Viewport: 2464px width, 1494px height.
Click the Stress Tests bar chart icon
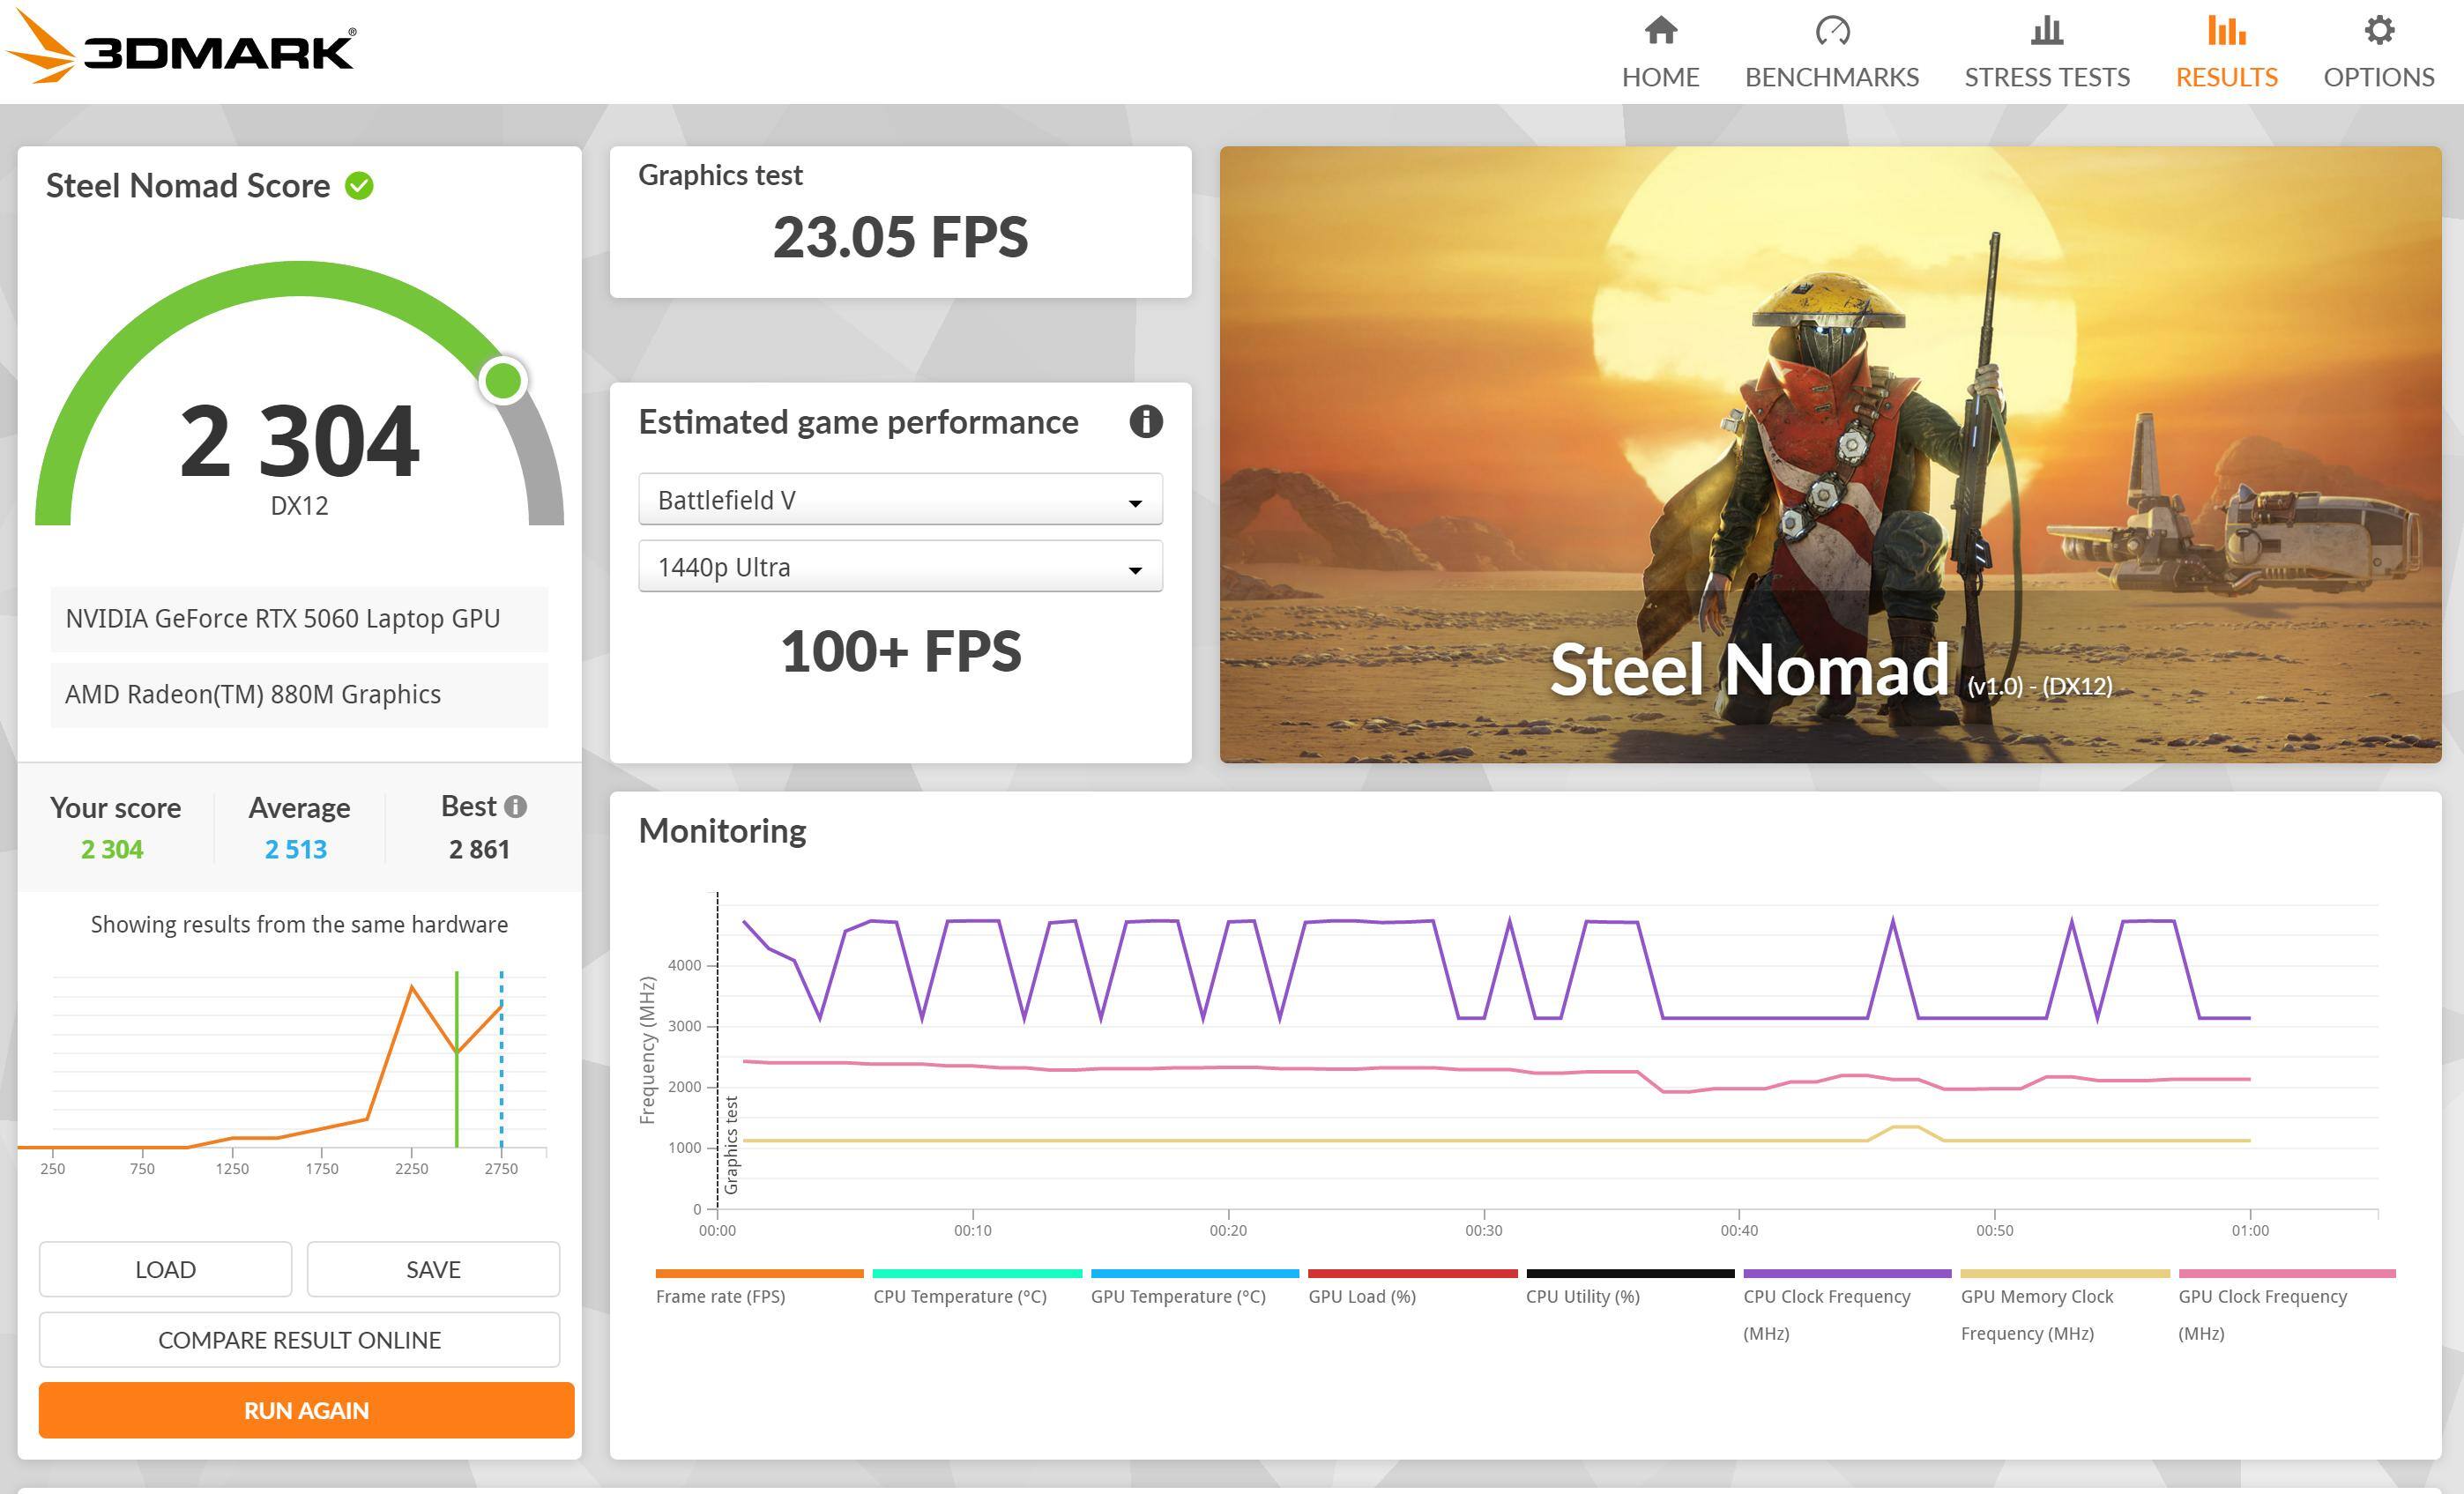pos(2047,30)
